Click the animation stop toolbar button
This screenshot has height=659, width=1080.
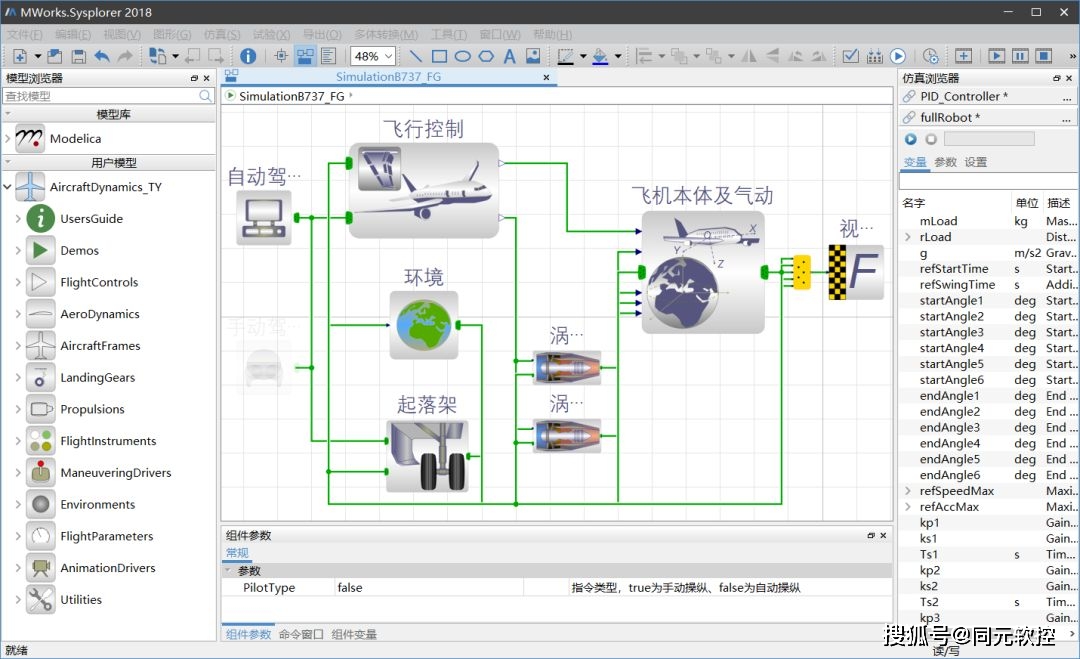(x=1044, y=56)
